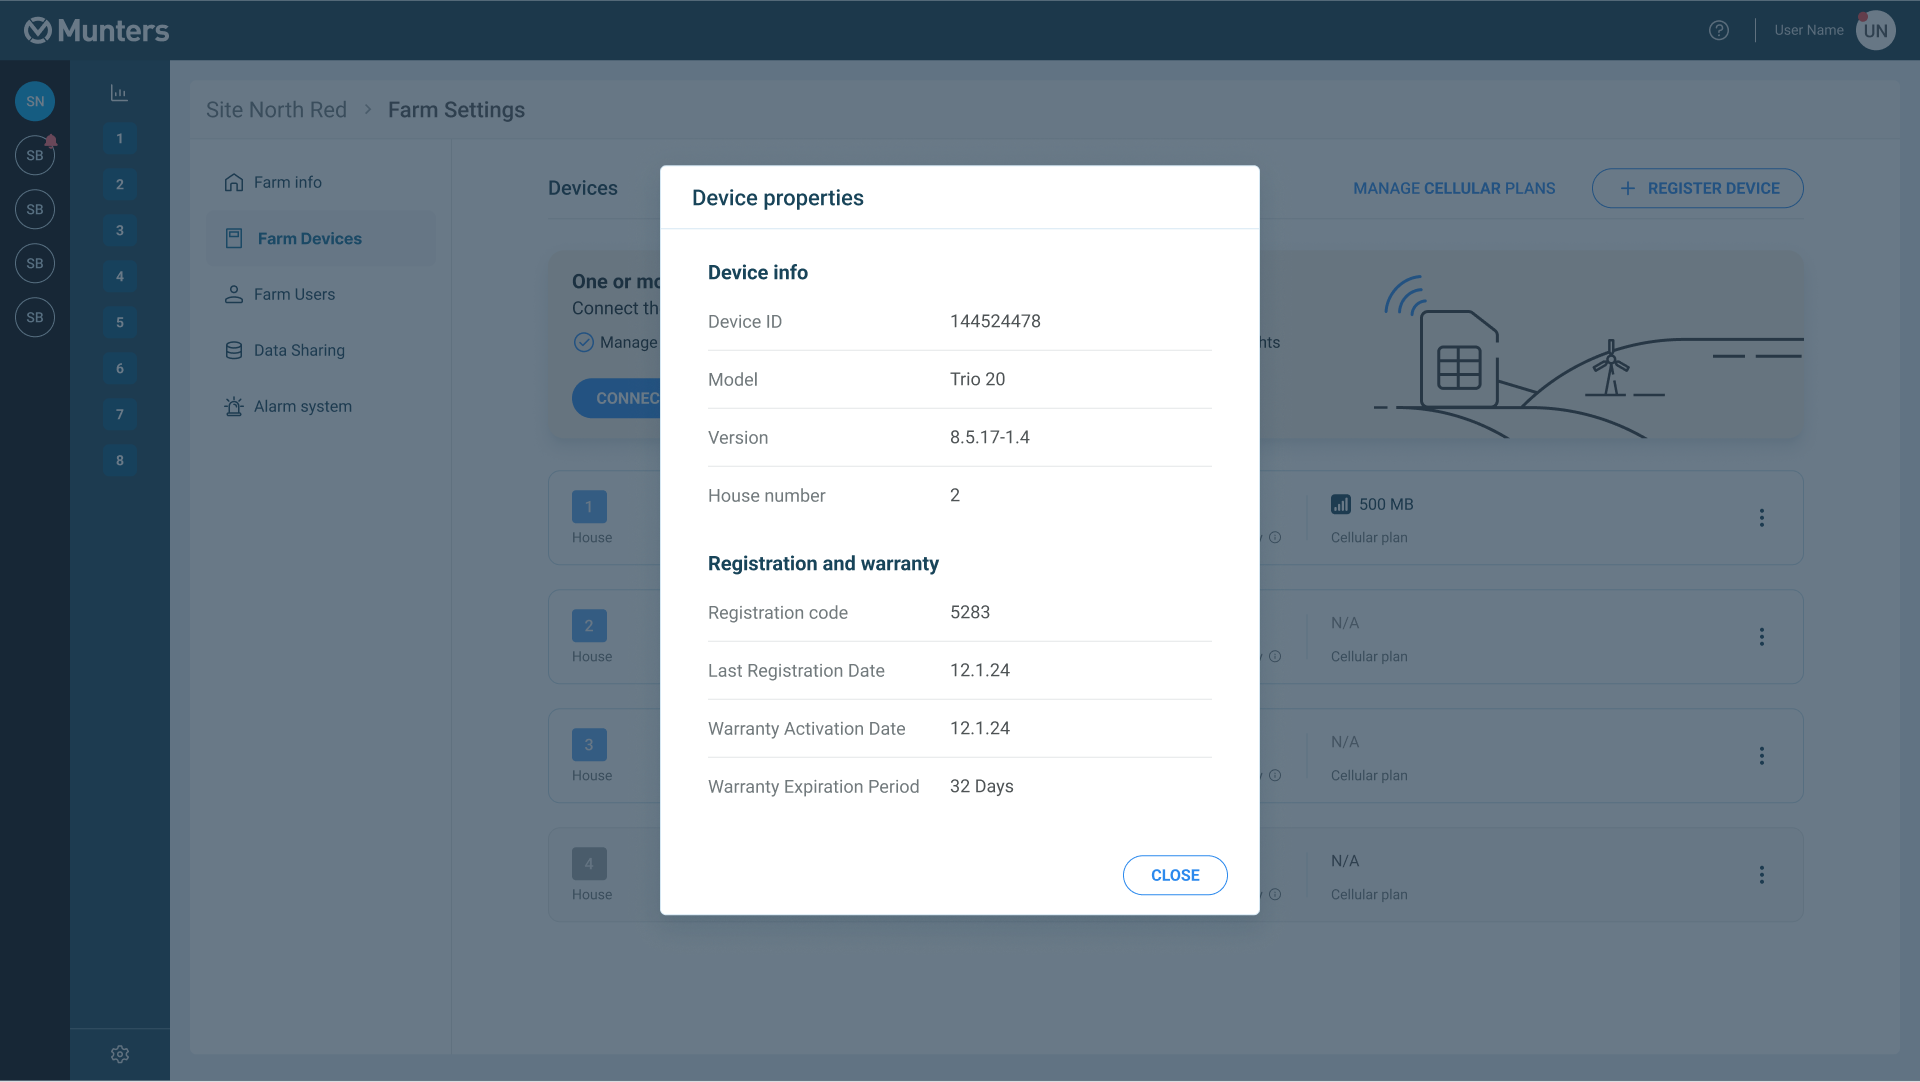Go to the Alarm system section
This screenshot has width=1920, height=1082.
click(302, 406)
